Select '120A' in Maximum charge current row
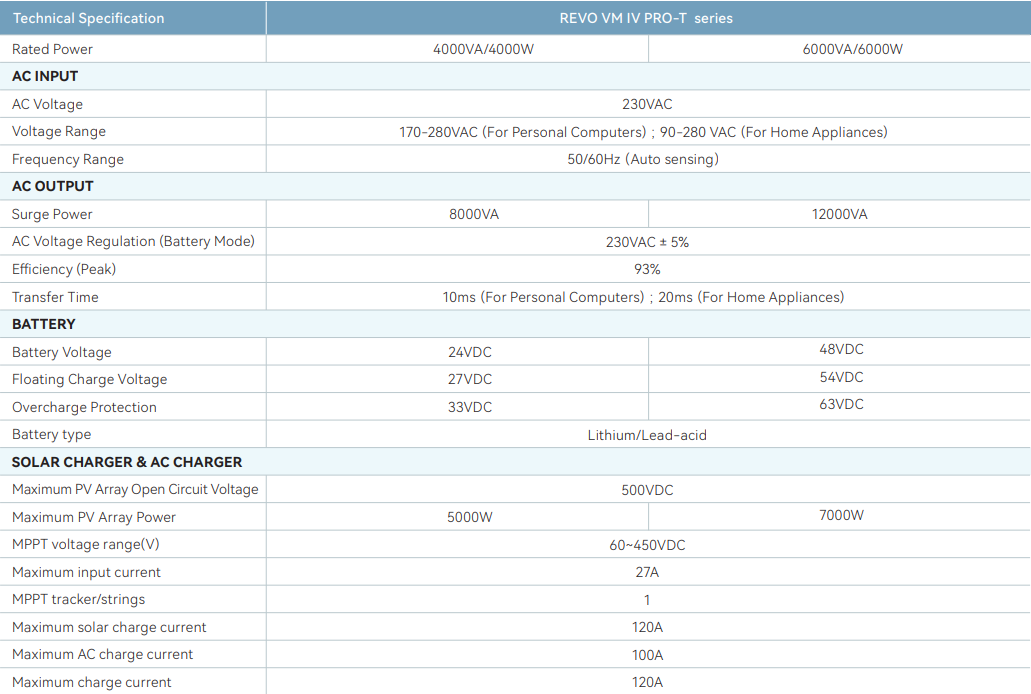 tap(647, 683)
